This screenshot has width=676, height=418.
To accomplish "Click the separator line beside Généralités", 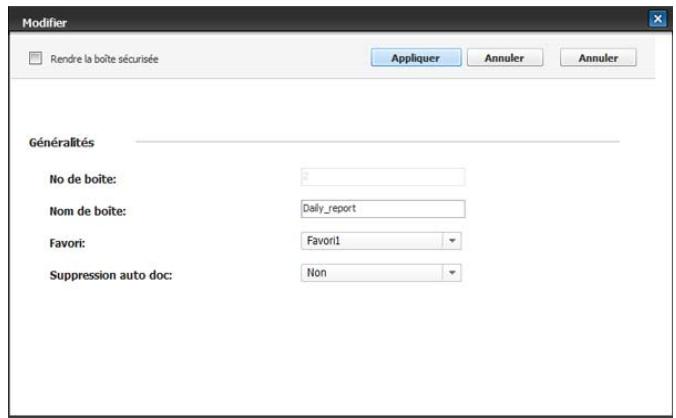I will pos(380,144).
